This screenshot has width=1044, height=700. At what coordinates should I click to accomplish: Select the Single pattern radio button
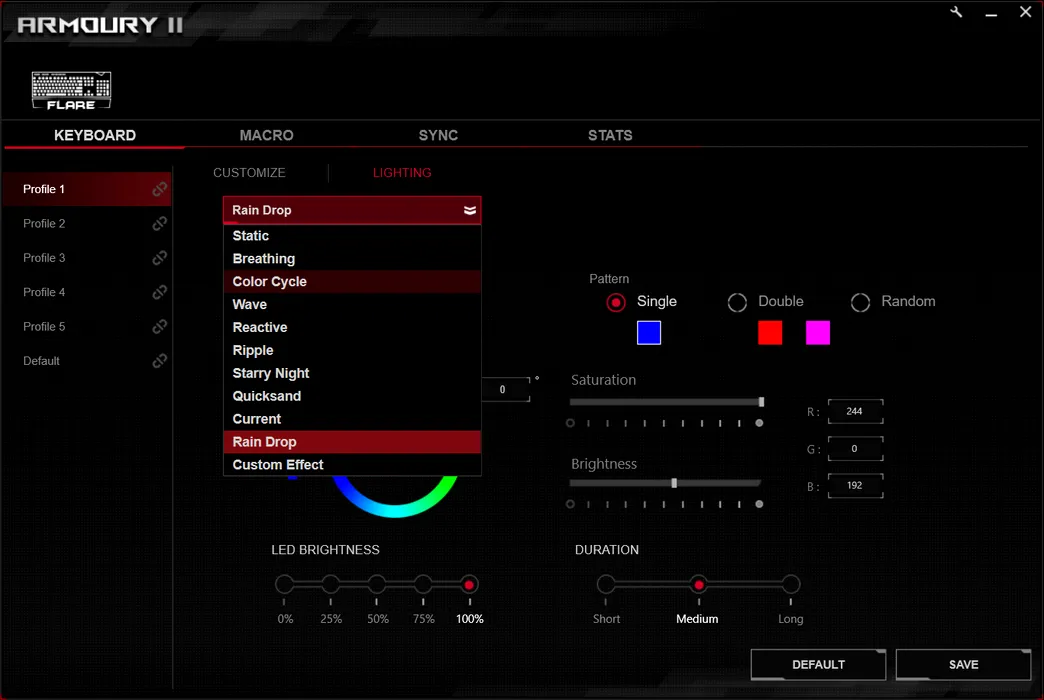click(617, 302)
